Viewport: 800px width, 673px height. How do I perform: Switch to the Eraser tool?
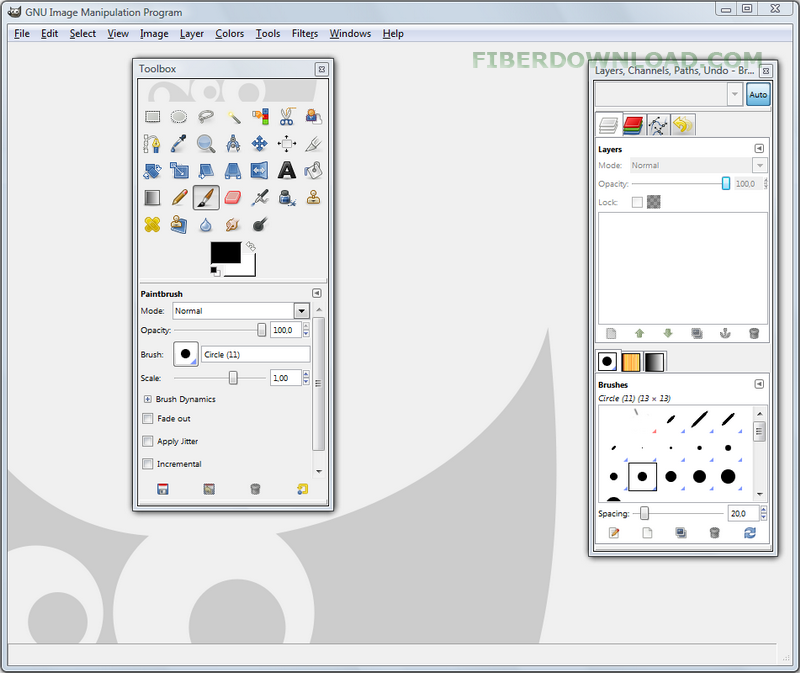[x=232, y=197]
